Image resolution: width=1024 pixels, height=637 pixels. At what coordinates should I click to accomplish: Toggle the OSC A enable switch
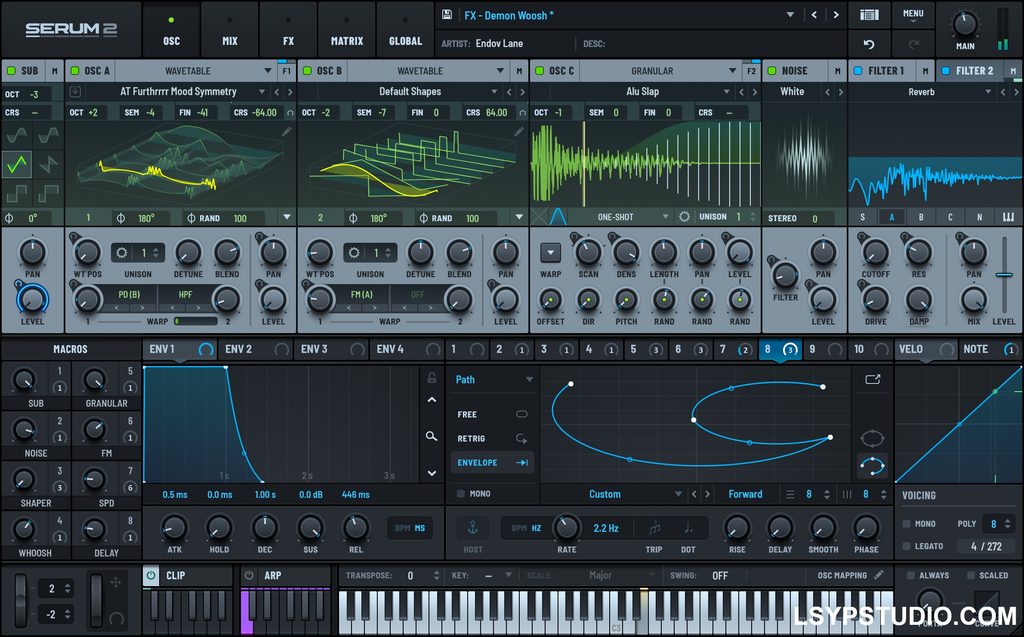pos(74,71)
